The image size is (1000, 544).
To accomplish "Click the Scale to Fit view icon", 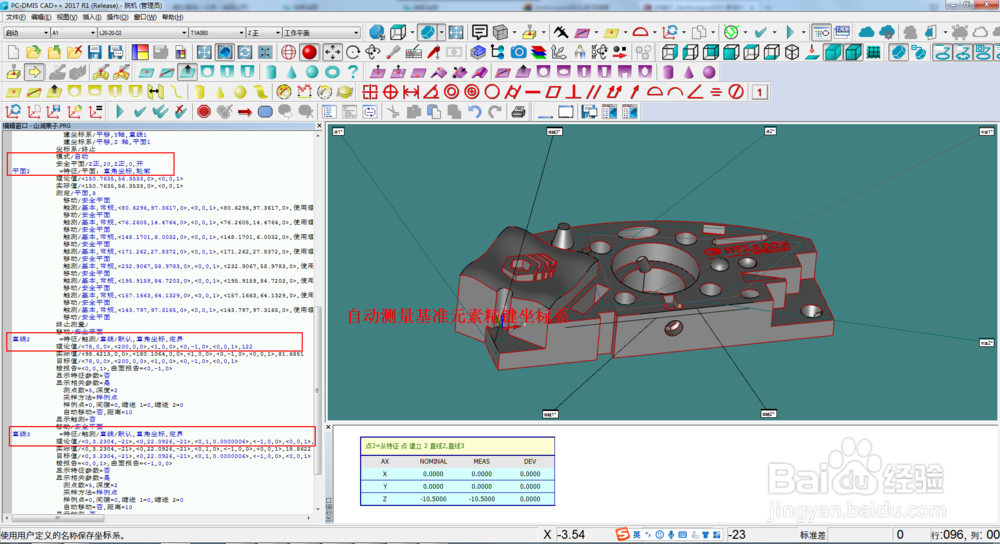I will click(x=204, y=52).
